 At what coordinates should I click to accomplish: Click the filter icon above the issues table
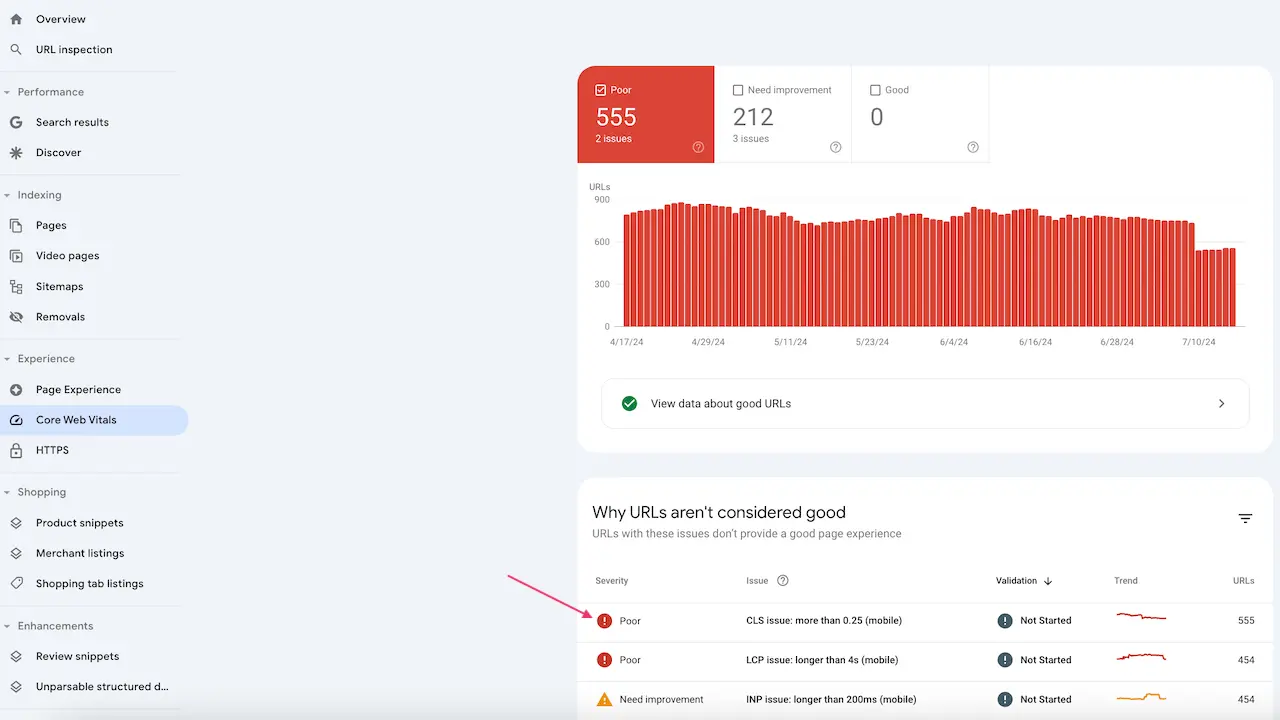(1245, 518)
